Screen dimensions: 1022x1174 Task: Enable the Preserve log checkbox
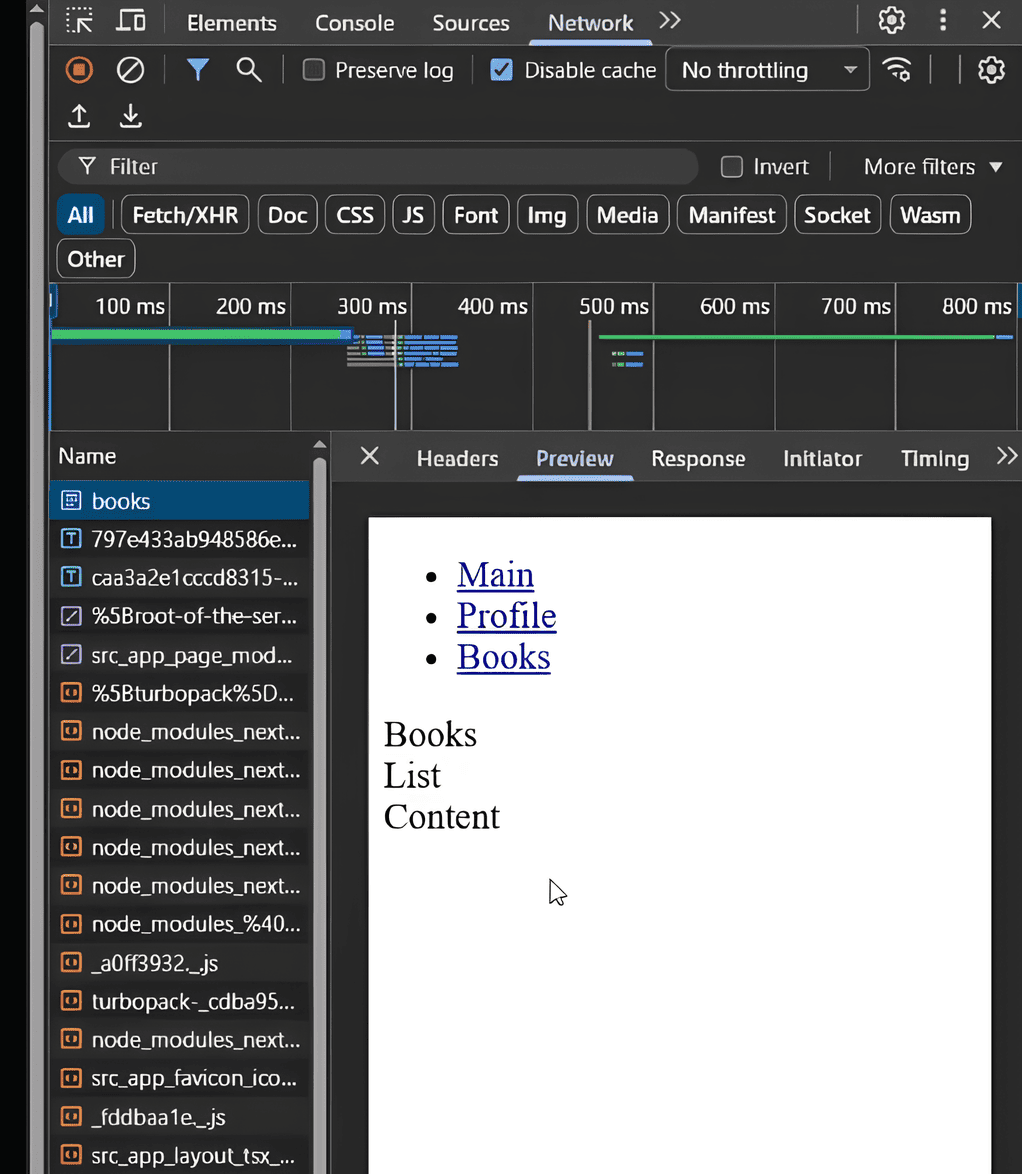(x=314, y=70)
